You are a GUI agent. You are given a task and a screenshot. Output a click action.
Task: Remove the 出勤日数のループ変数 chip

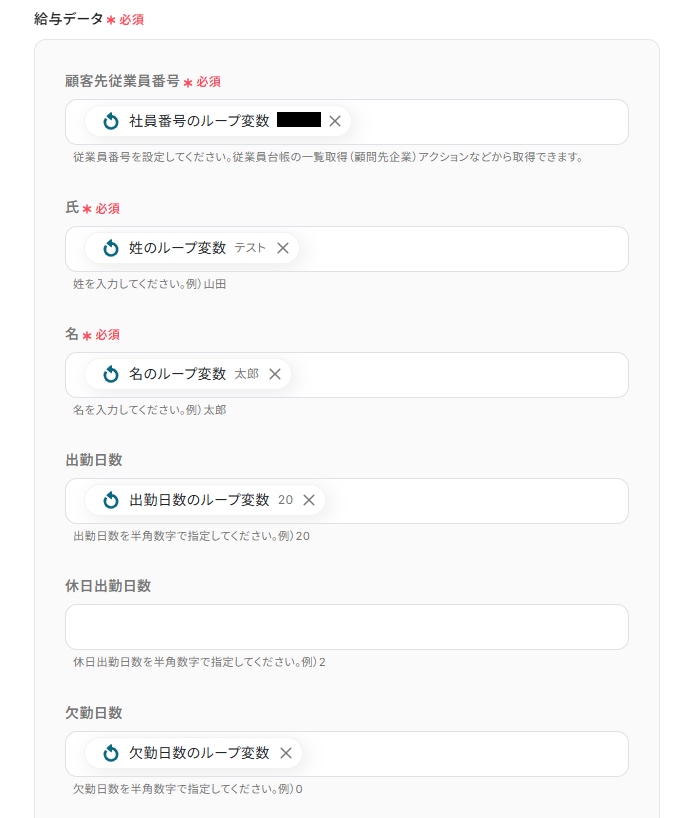309,500
